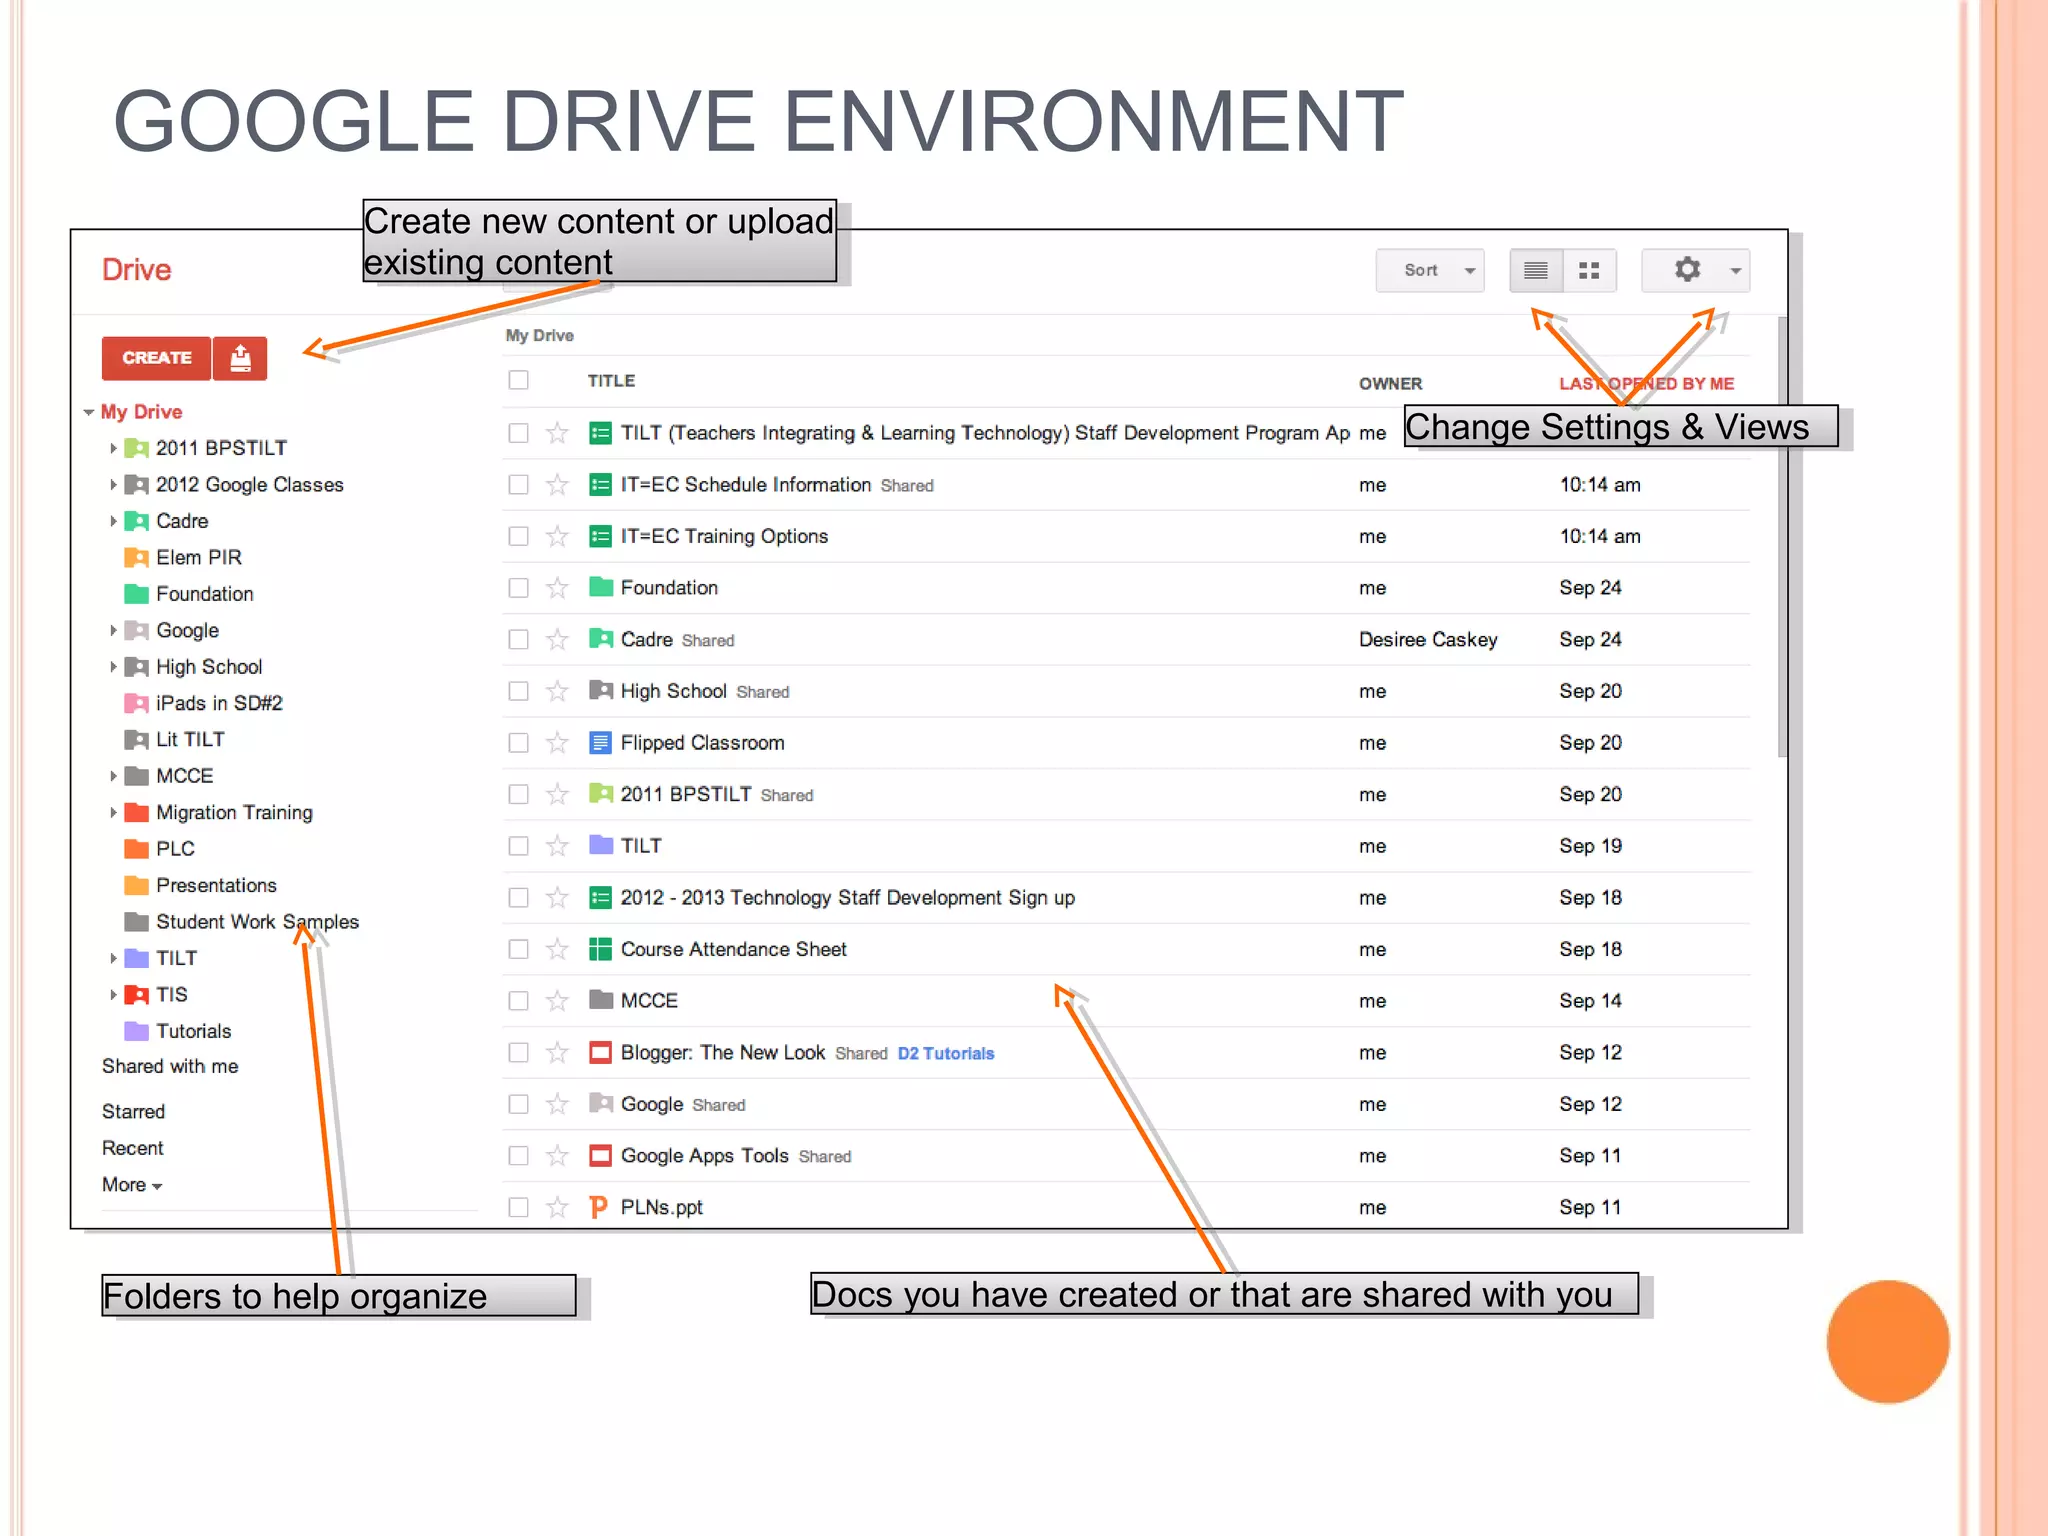Click the Title column header
Image resolution: width=2048 pixels, height=1536 pixels.
611,381
